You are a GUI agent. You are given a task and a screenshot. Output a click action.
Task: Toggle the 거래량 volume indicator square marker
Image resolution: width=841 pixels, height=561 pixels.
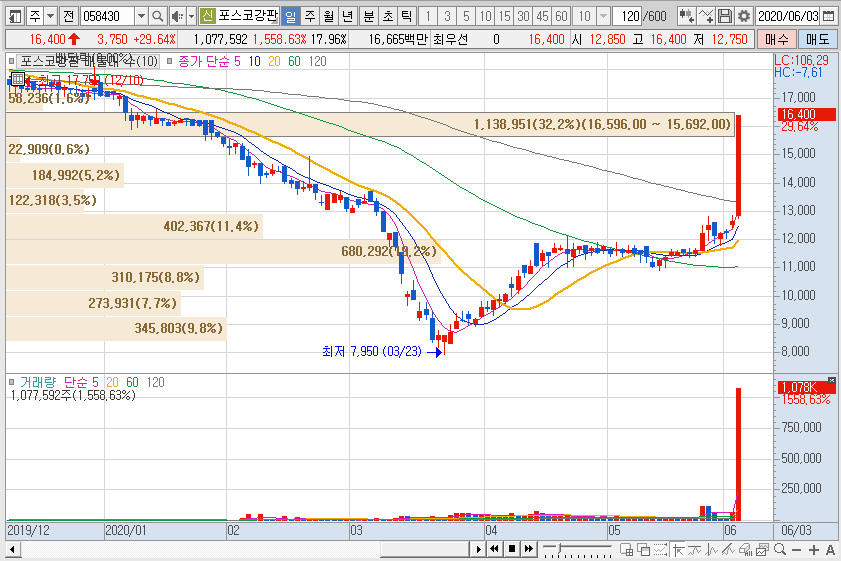[x=11, y=382]
